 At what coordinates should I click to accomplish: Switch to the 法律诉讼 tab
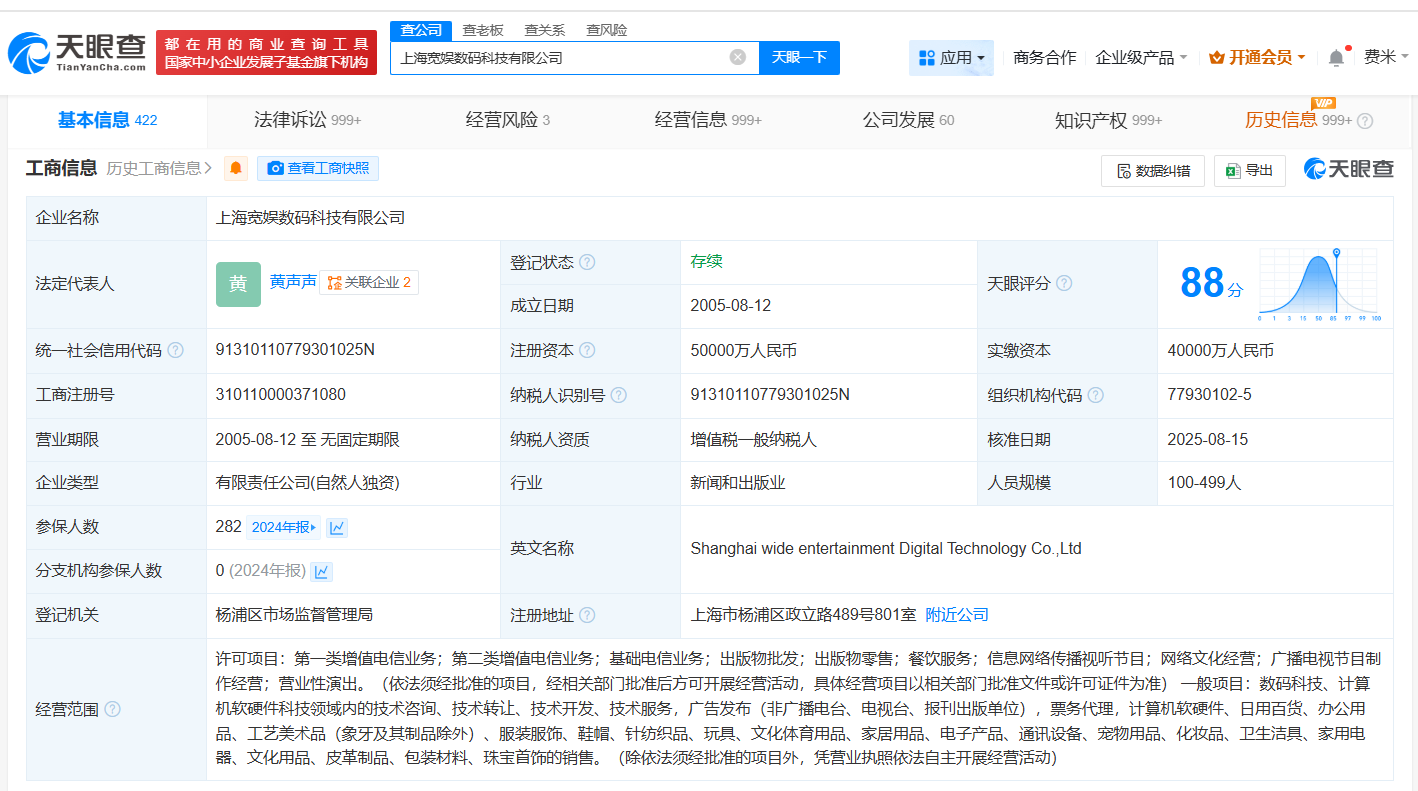pos(290,119)
